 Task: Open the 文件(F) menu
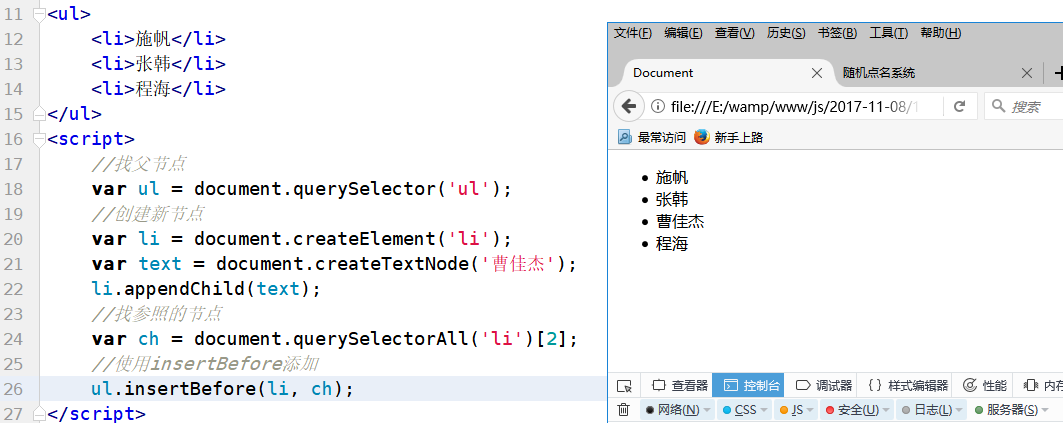pos(633,33)
